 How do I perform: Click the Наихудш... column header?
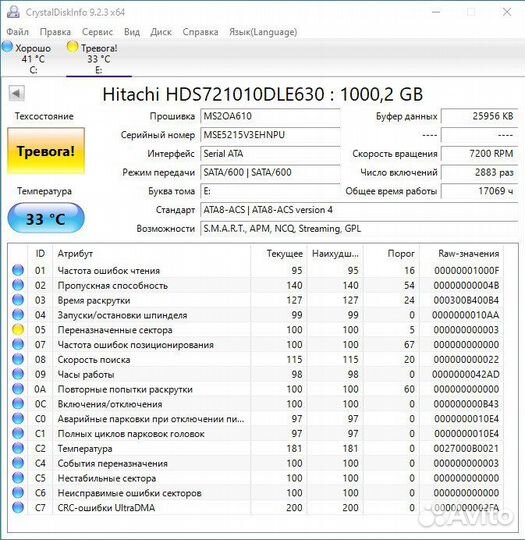[x=336, y=254]
